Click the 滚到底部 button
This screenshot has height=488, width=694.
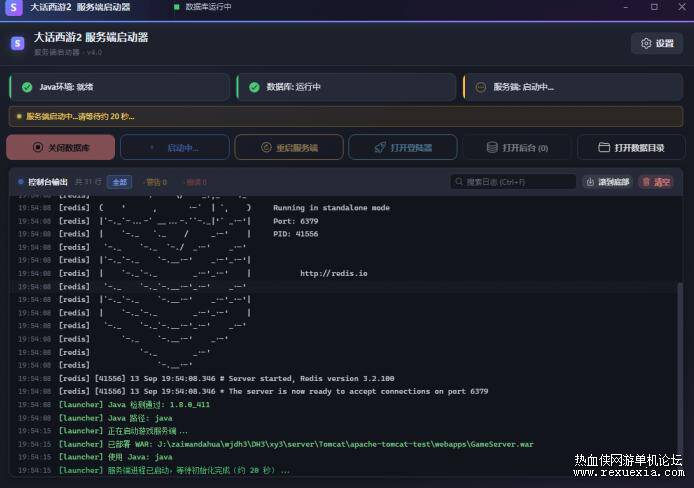608,182
